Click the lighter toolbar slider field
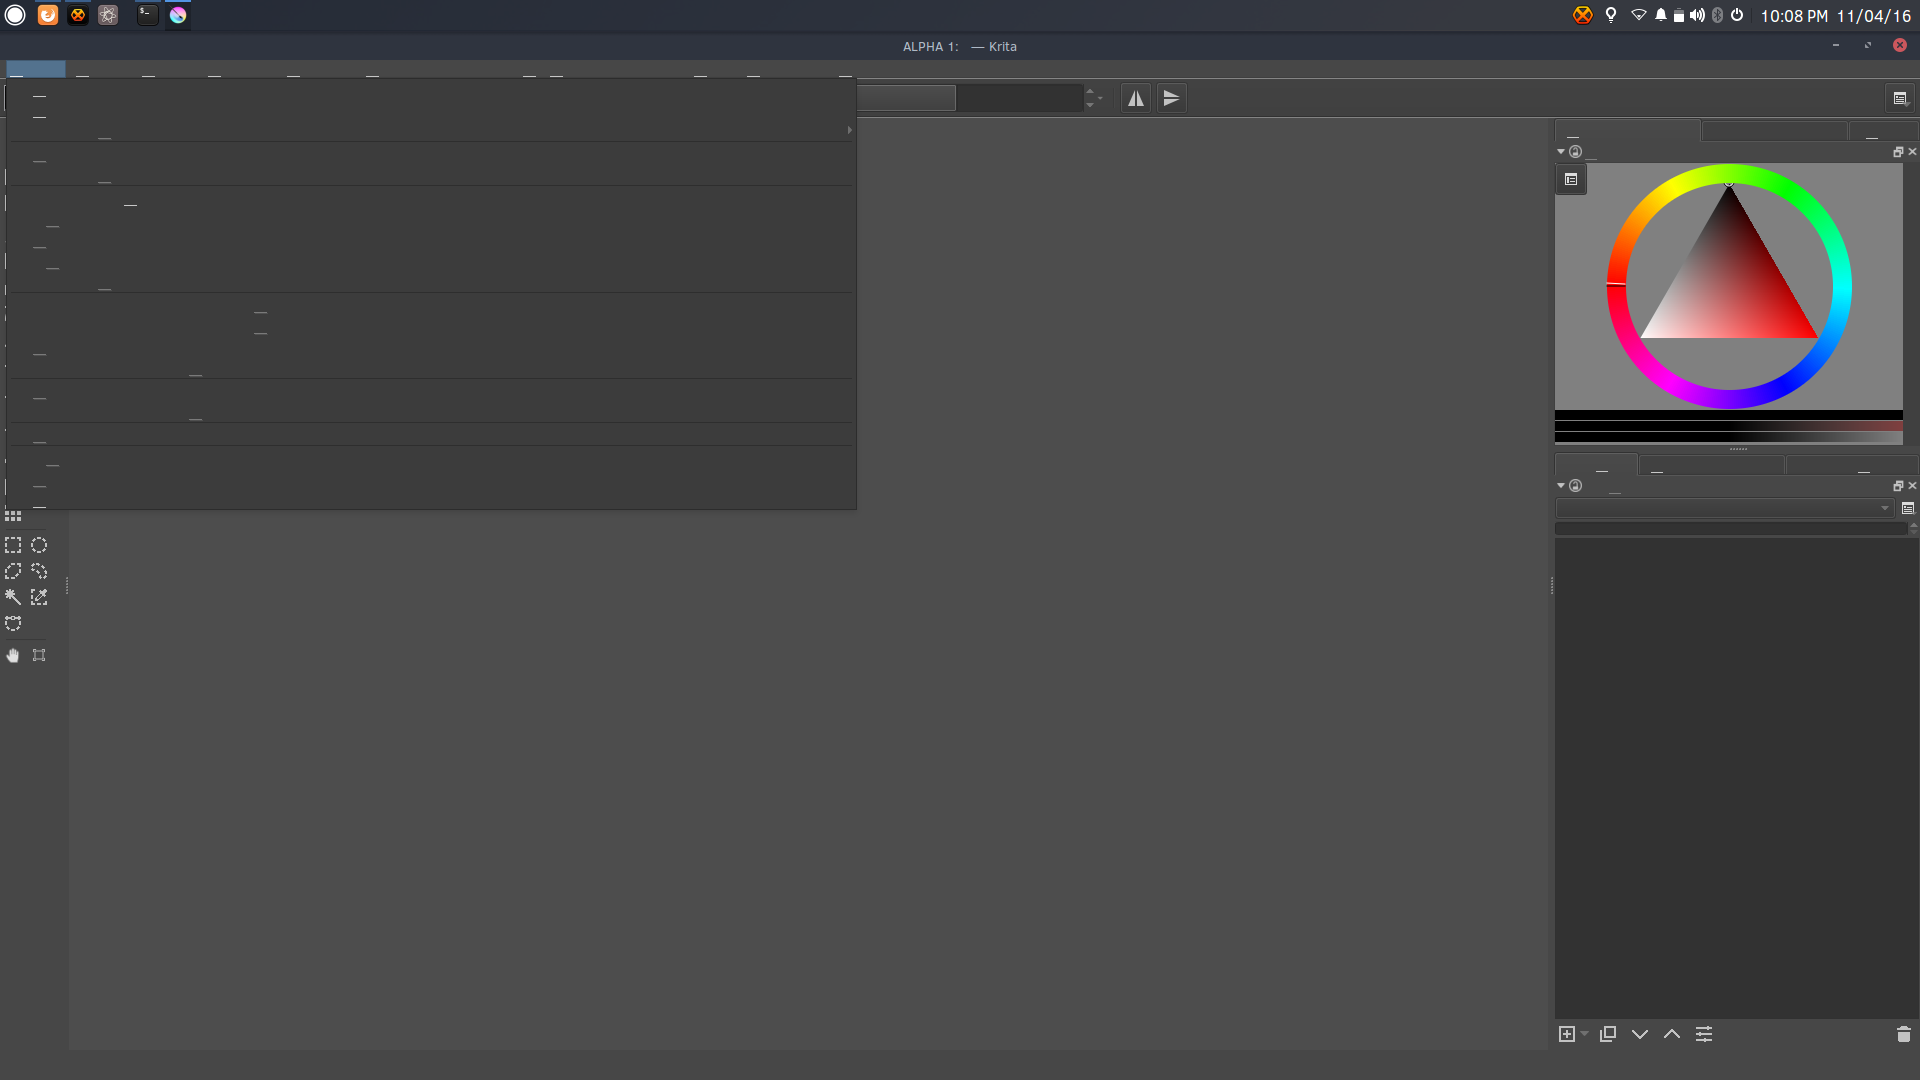The height and width of the screenshot is (1080, 1920). click(907, 98)
